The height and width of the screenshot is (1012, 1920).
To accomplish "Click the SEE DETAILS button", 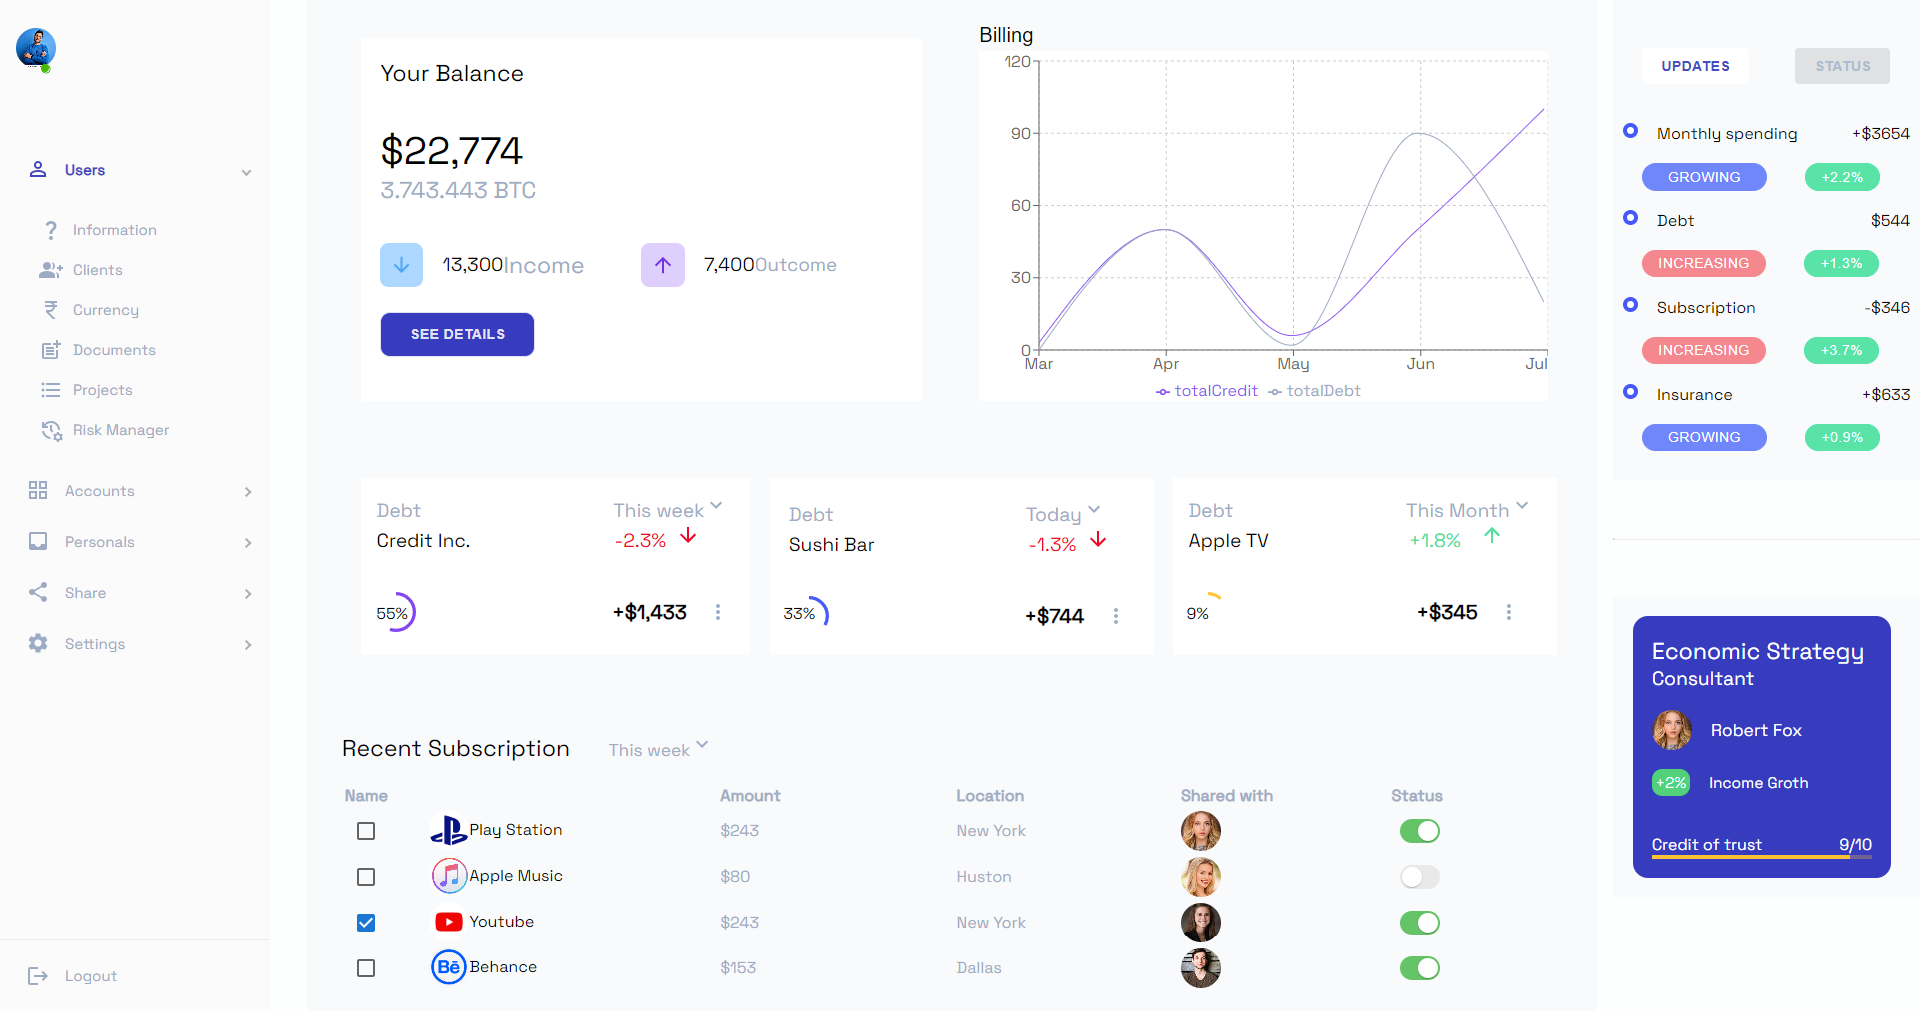I will click(x=457, y=334).
